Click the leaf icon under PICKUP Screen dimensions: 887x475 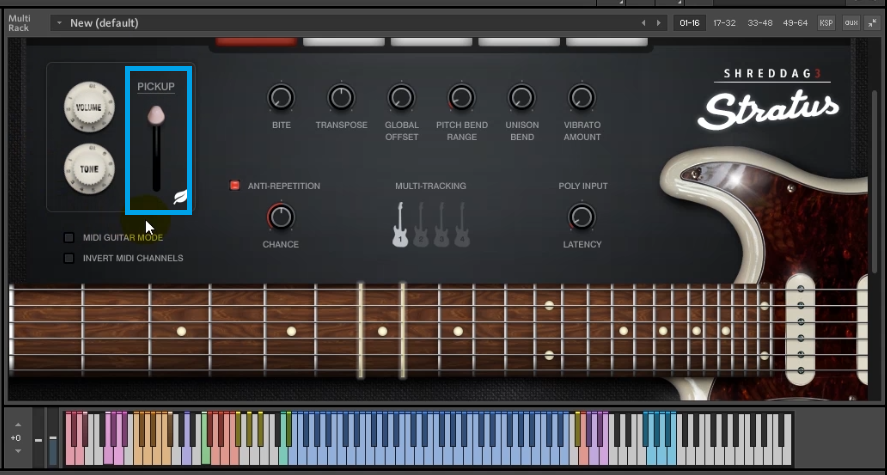click(180, 197)
